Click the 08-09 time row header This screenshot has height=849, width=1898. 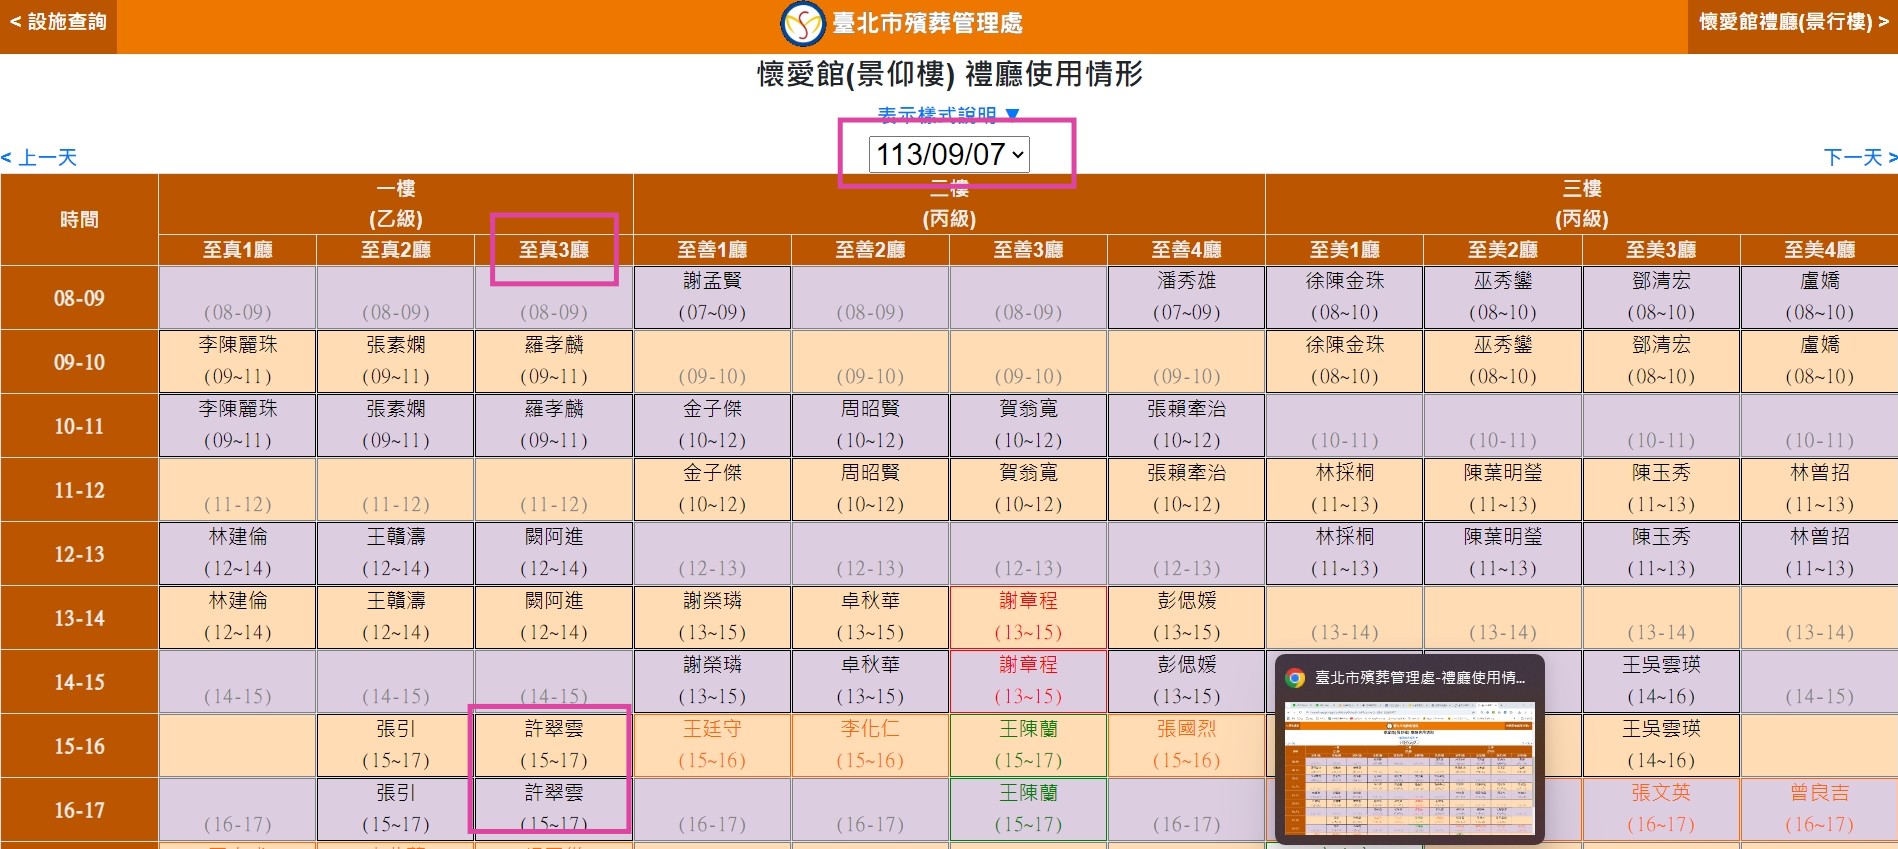click(x=79, y=298)
